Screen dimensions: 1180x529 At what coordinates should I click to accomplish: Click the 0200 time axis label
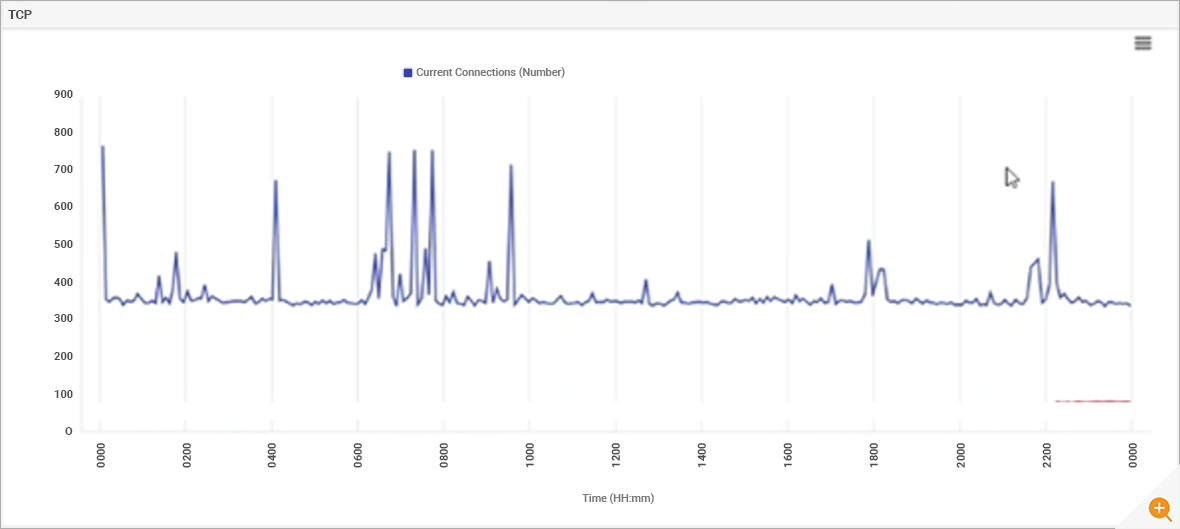(x=187, y=456)
